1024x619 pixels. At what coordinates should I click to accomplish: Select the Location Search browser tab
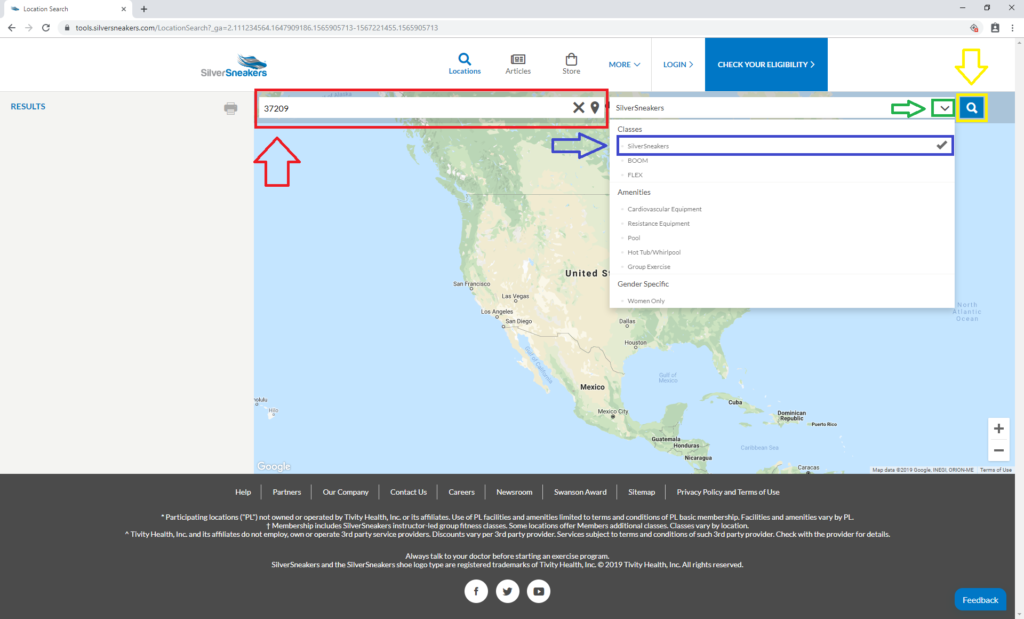(x=68, y=9)
